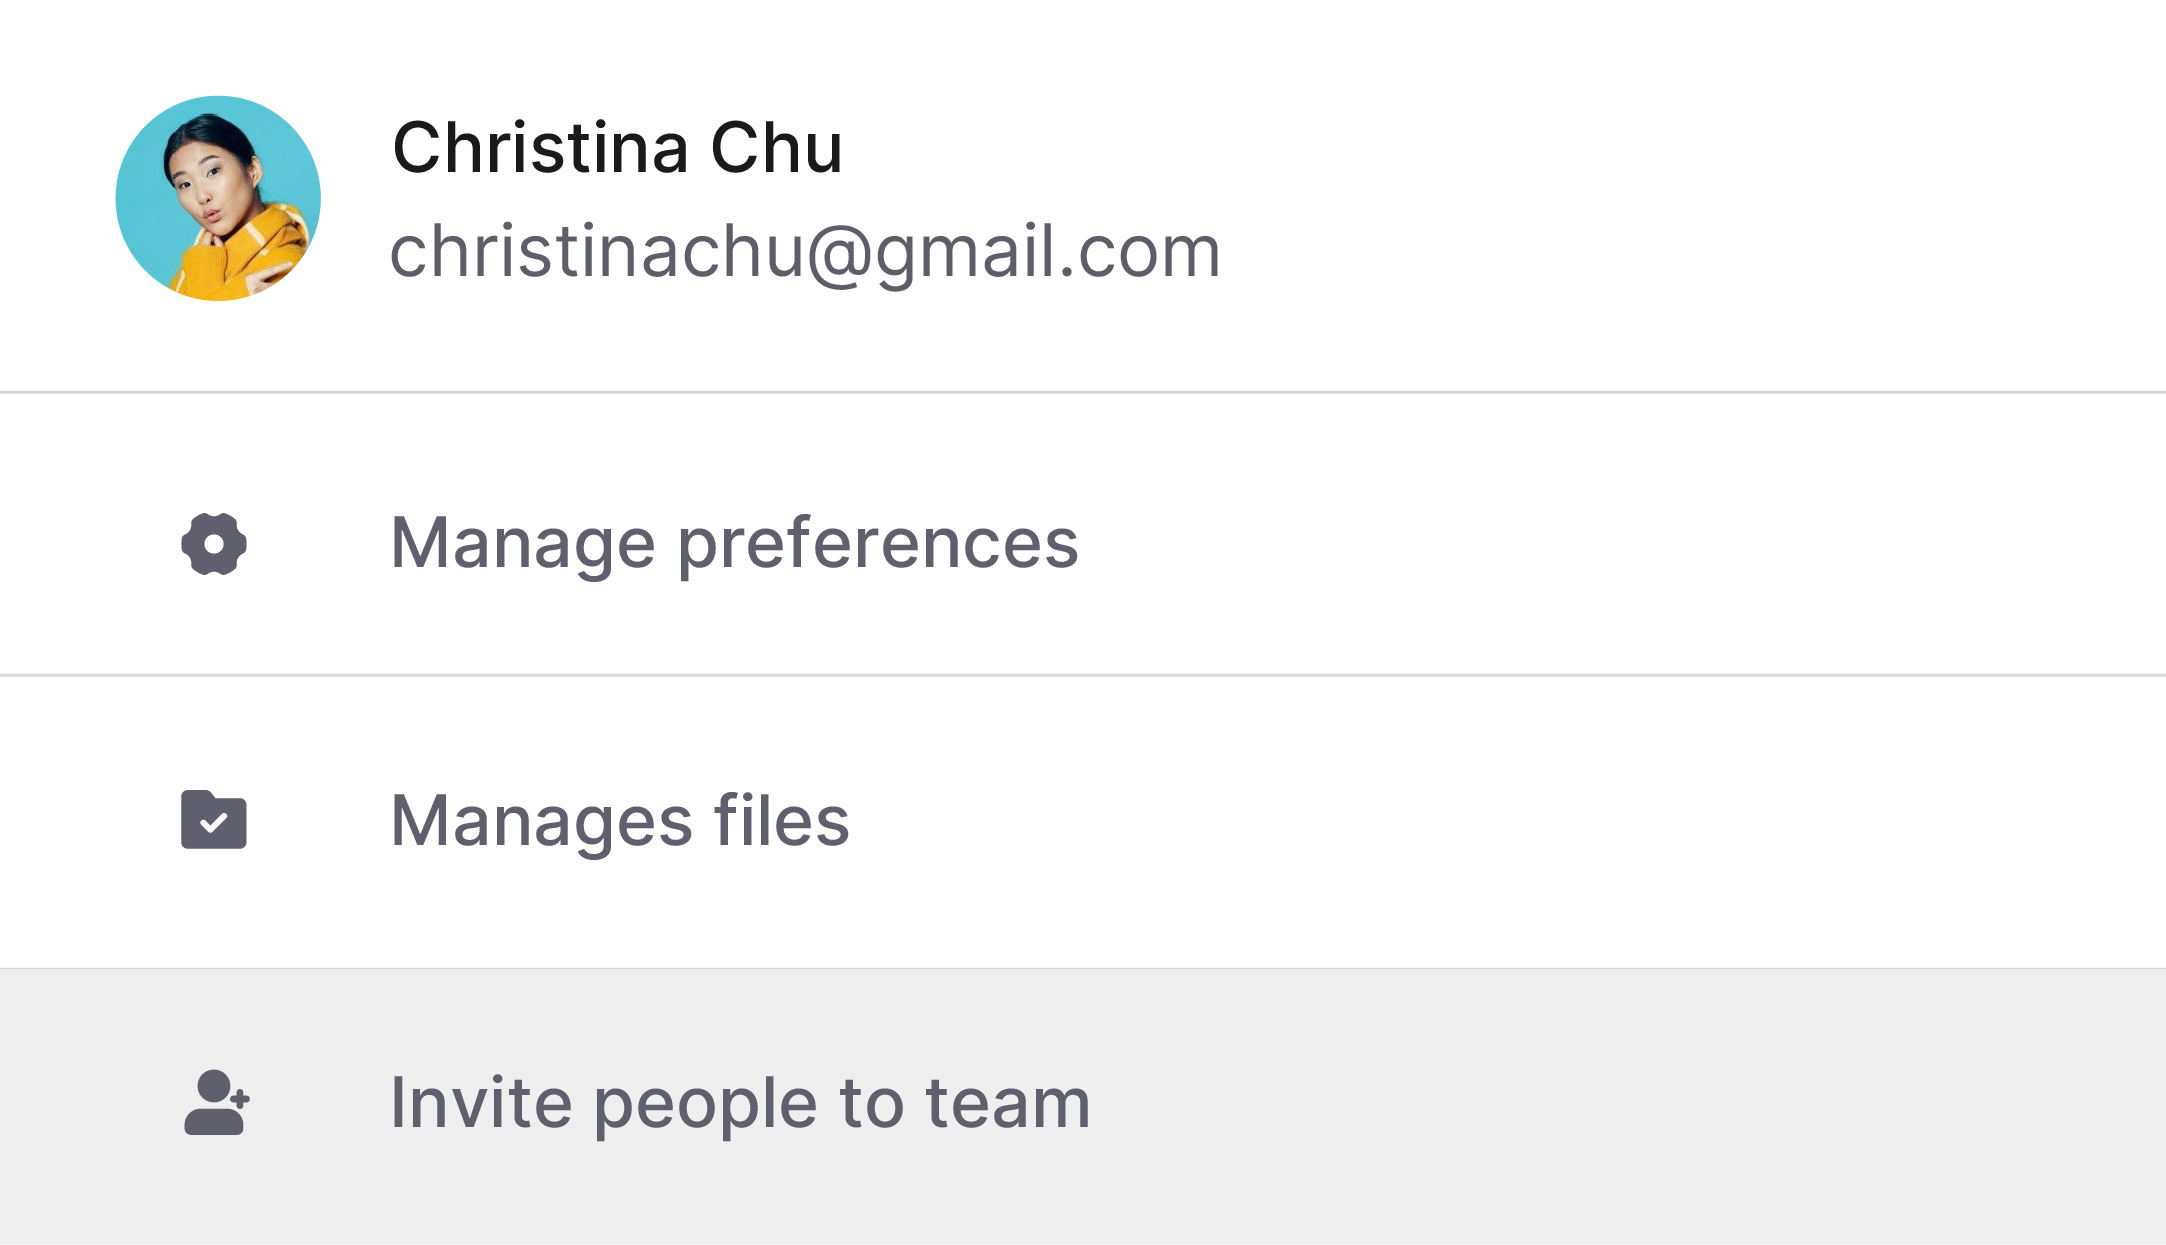
Task: Click the gear icon beside Manage preferences
Action: tap(214, 544)
